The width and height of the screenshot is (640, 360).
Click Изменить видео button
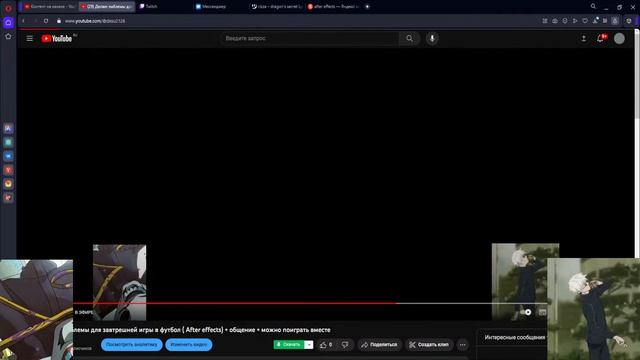(189, 344)
